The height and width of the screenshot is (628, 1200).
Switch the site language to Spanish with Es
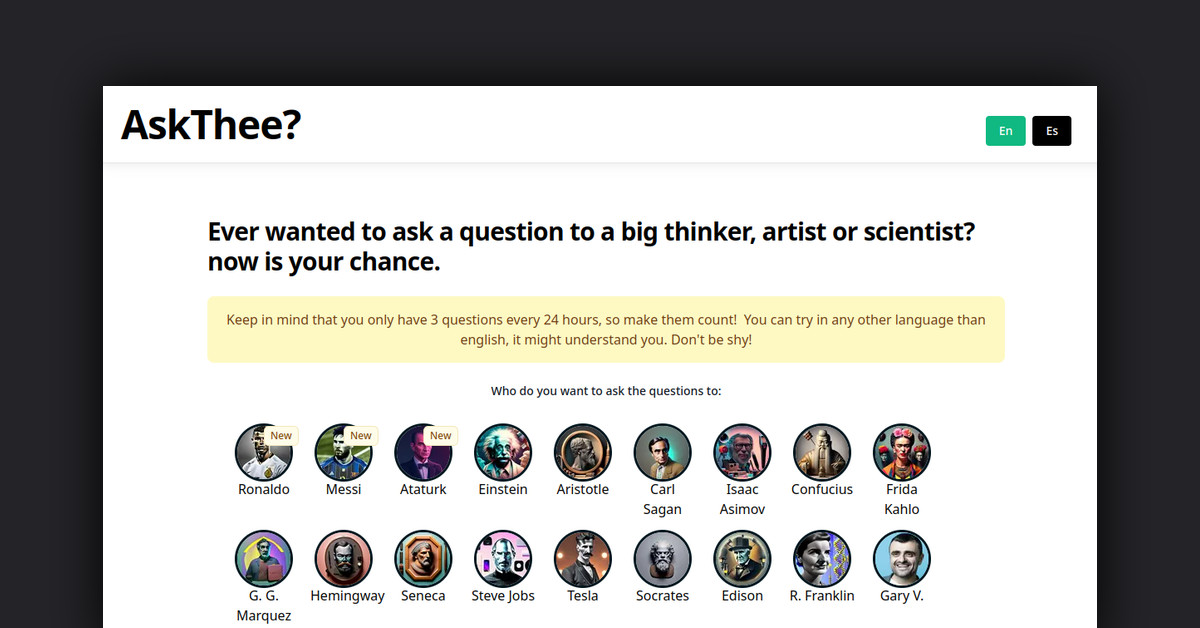click(x=1051, y=130)
